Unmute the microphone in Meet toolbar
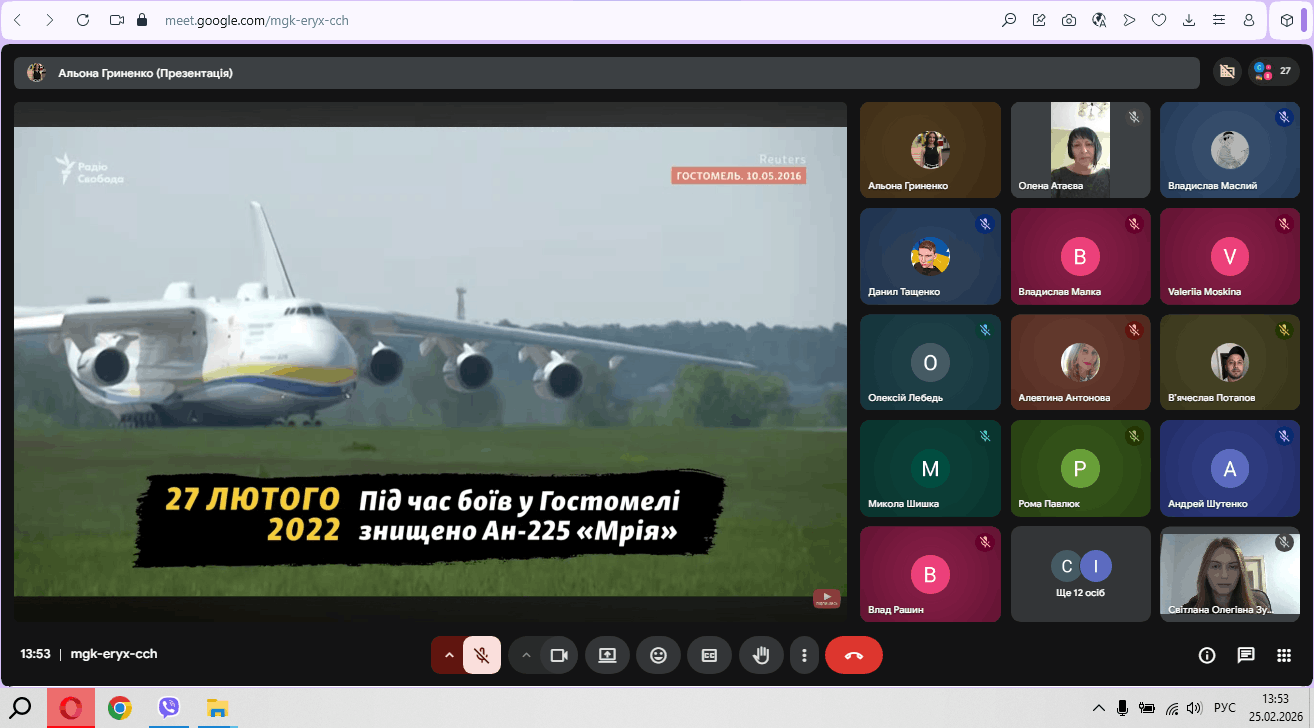The height and width of the screenshot is (728, 1314). coord(482,655)
